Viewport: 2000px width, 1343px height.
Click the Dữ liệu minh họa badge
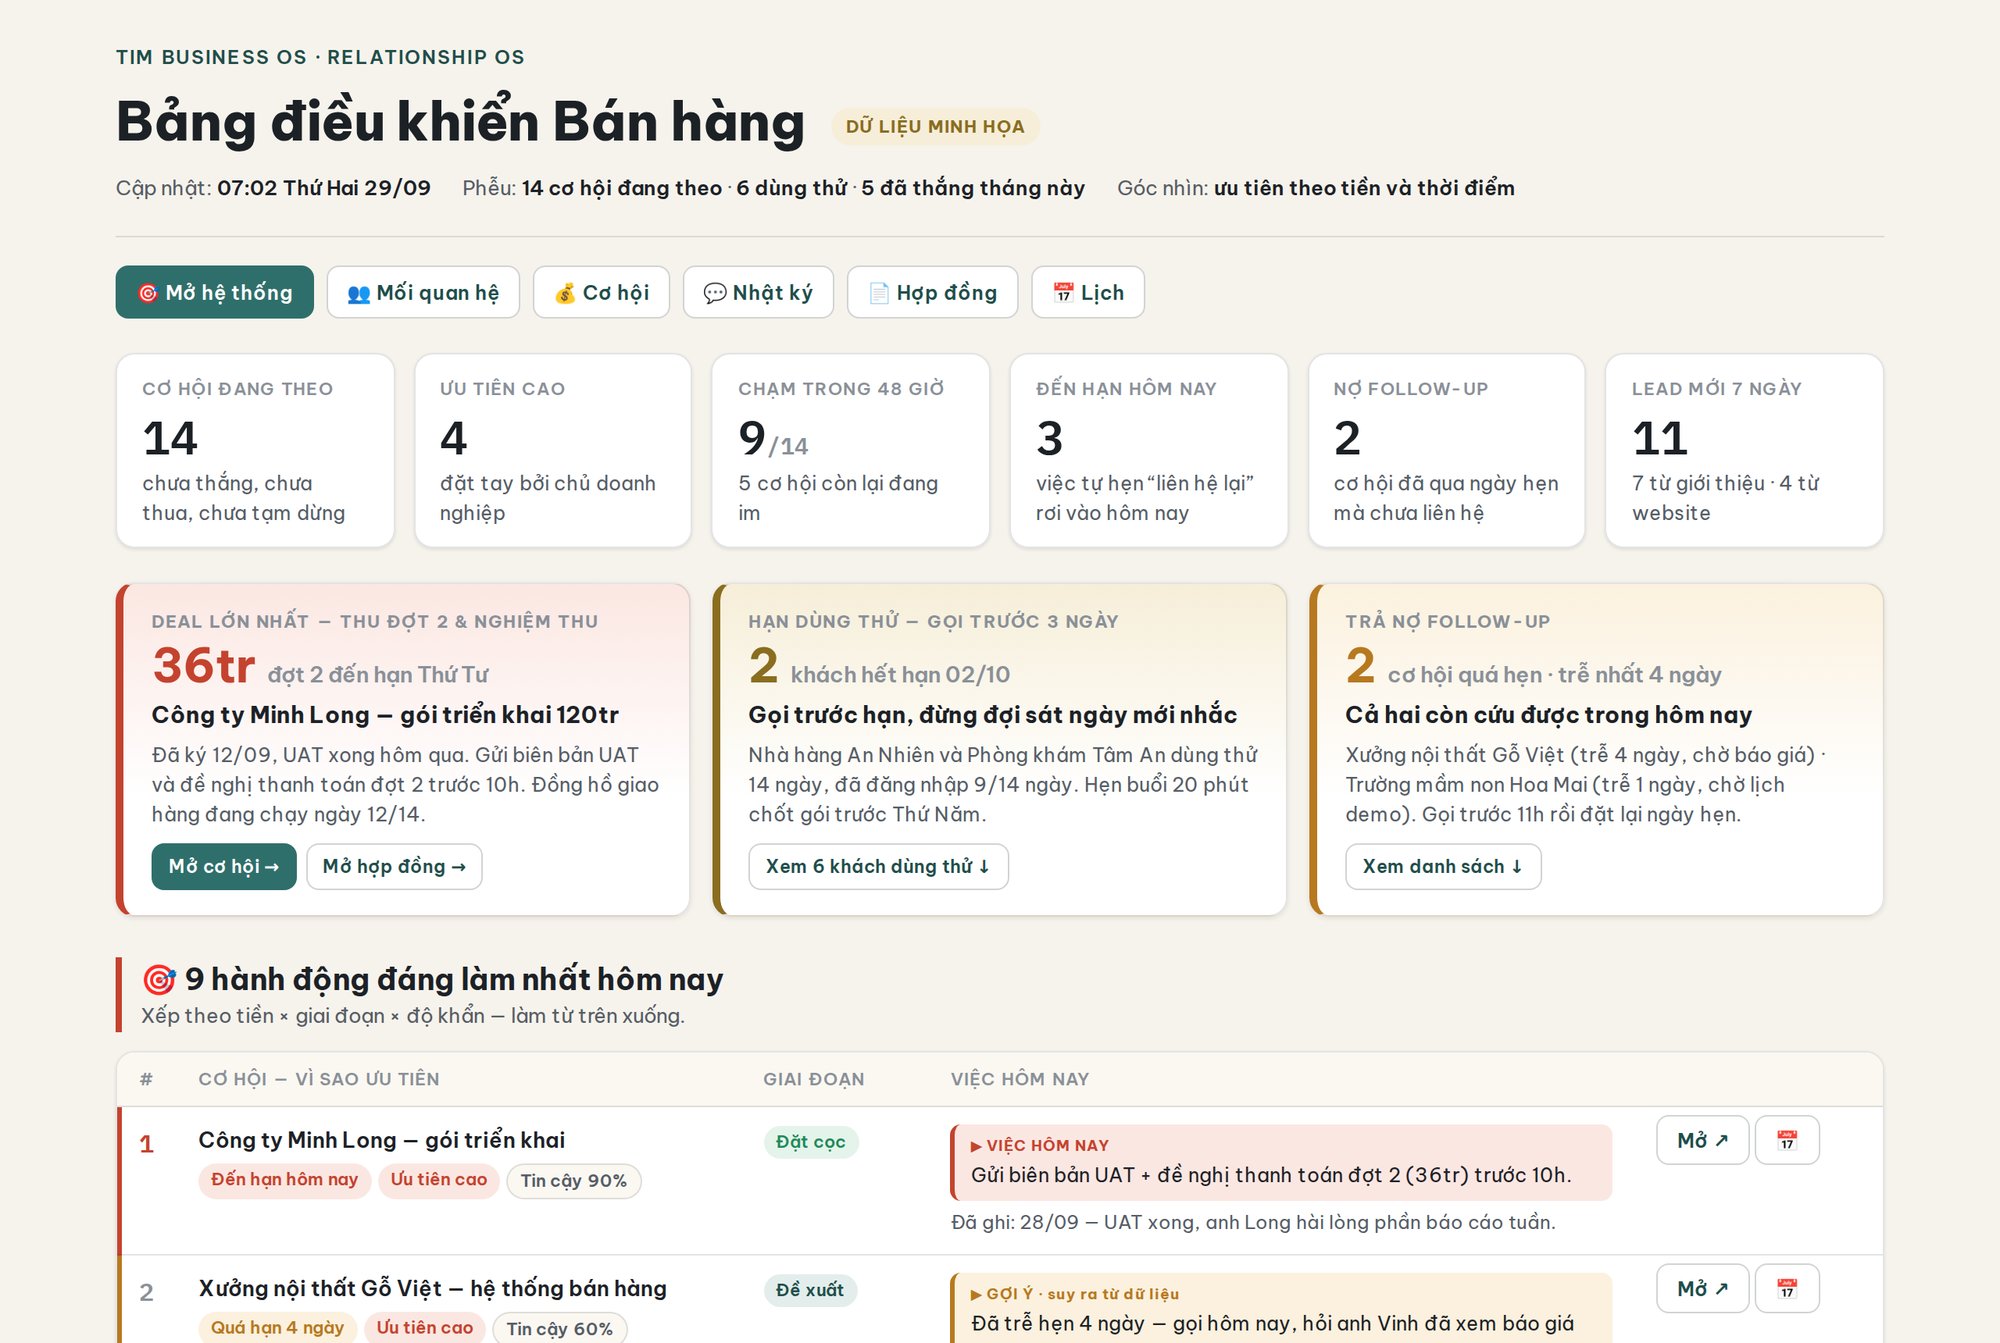[935, 127]
